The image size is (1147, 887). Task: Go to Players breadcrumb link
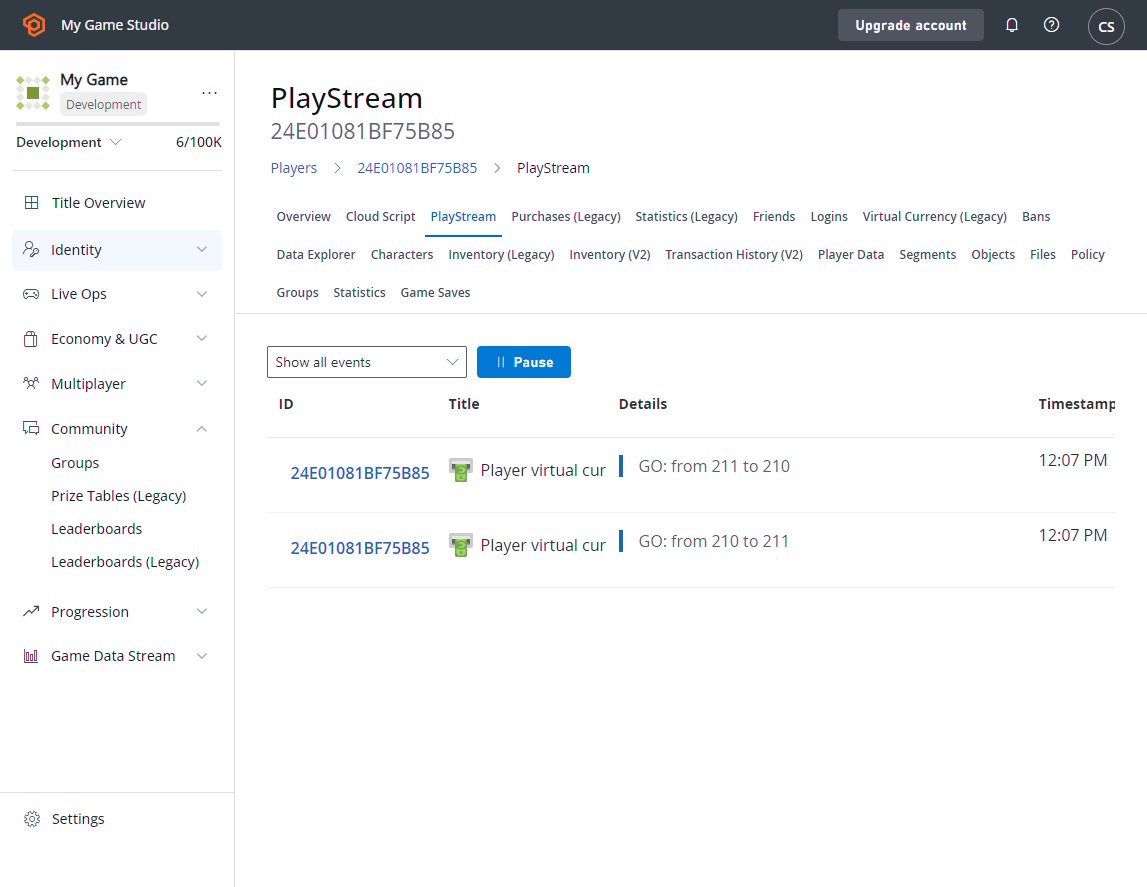(293, 168)
